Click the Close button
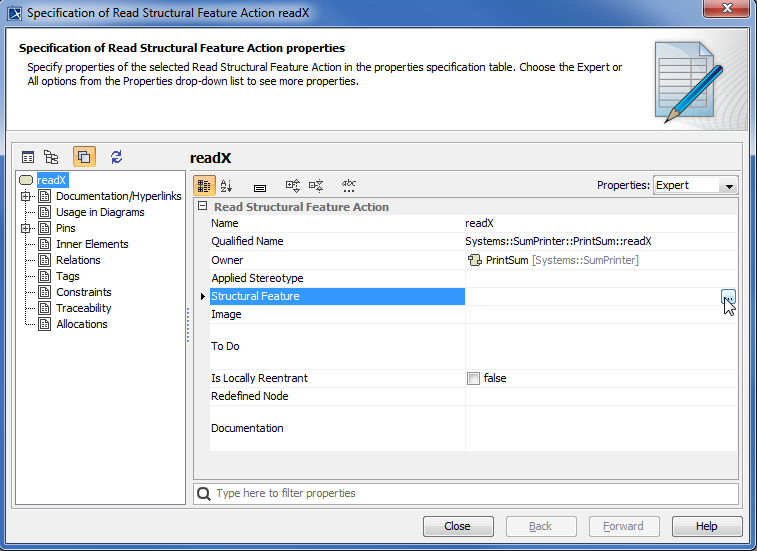Image resolution: width=757 pixels, height=551 pixels. point(458,526)
